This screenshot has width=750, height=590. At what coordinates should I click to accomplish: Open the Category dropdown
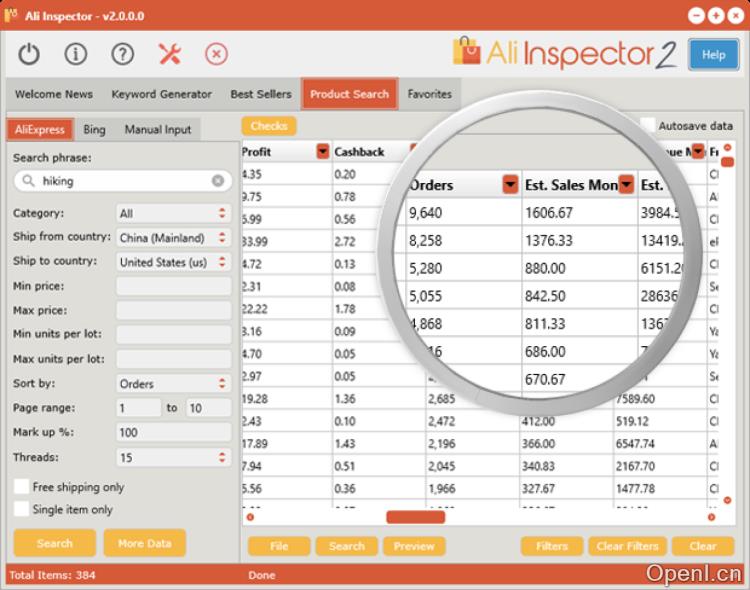[173, 213]
